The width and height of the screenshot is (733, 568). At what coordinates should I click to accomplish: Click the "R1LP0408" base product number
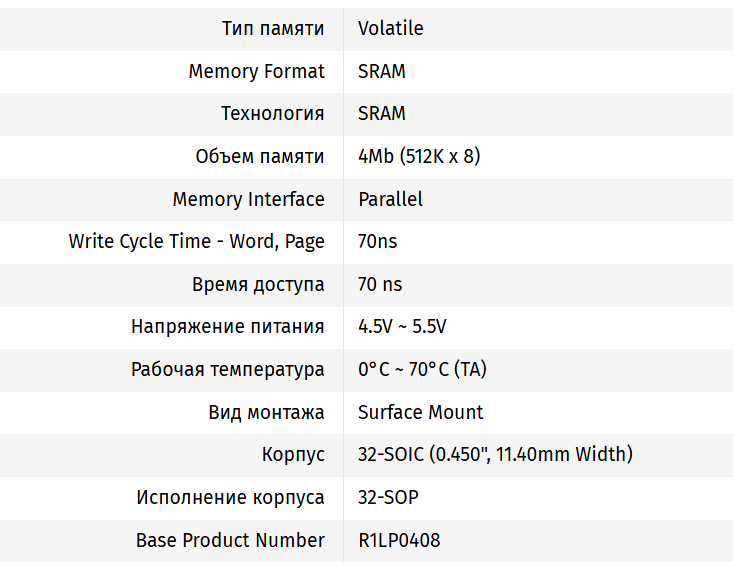point(399,540)
